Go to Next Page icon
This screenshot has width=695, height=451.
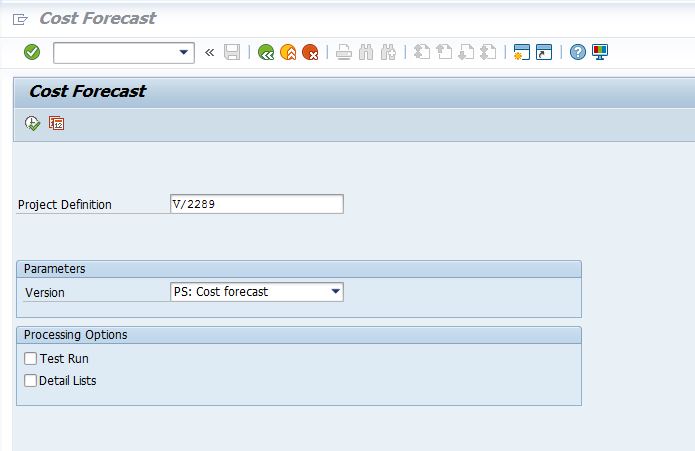coord(466,52)
